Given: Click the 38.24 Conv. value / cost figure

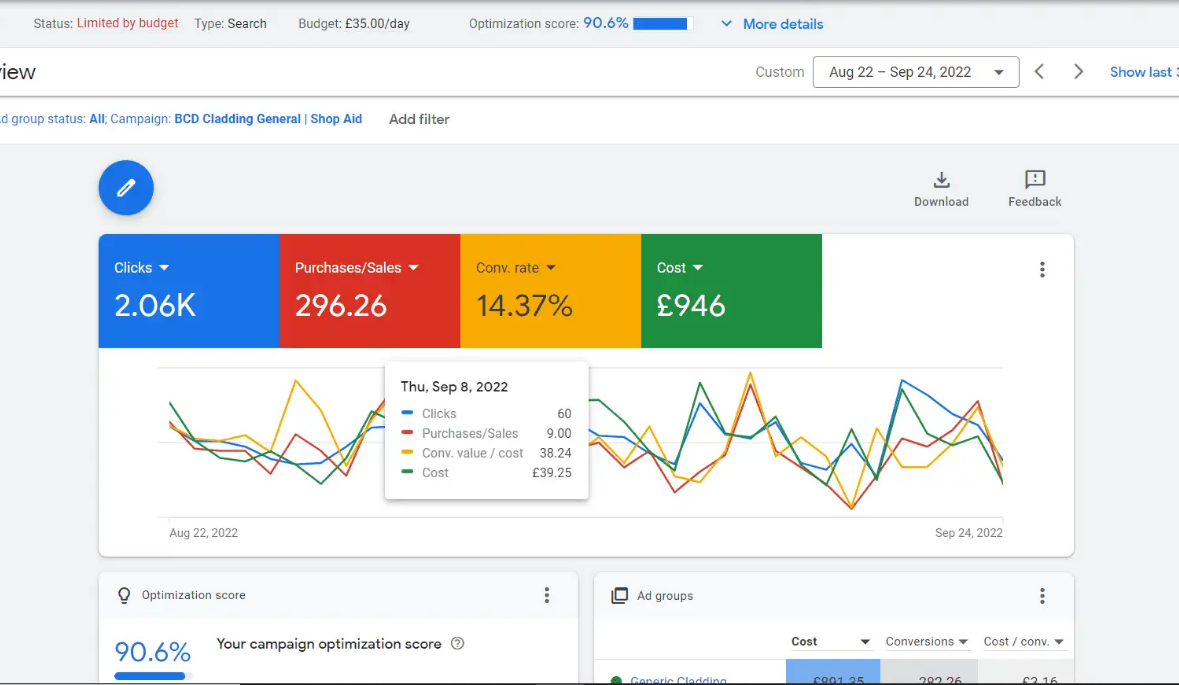Looking at the screenshot, I should point(556,453).
